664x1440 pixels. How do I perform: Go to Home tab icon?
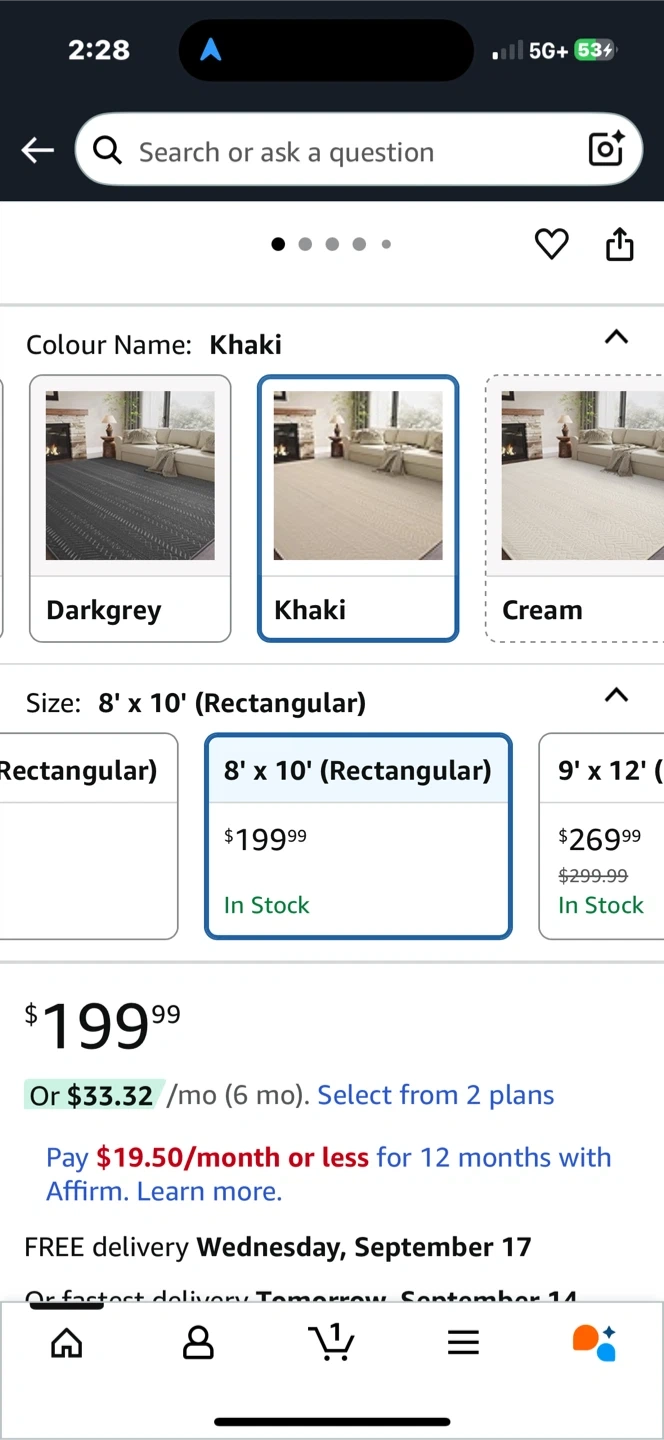tap(67, 1343)
